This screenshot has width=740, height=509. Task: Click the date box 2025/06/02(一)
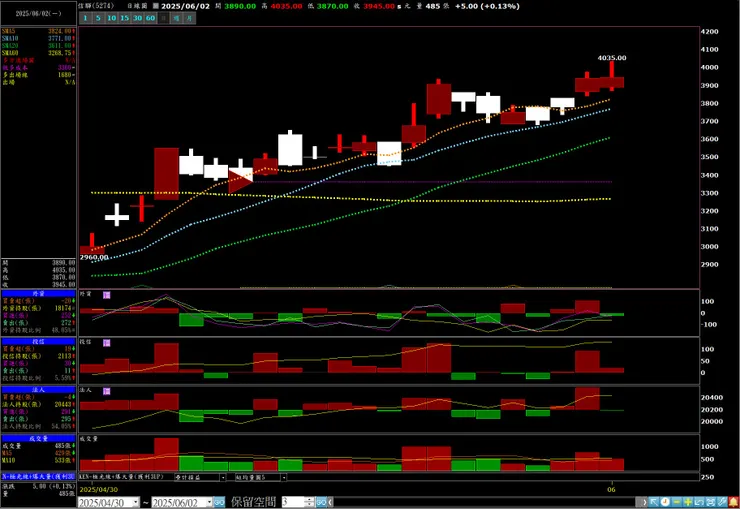tap(38, 14)
